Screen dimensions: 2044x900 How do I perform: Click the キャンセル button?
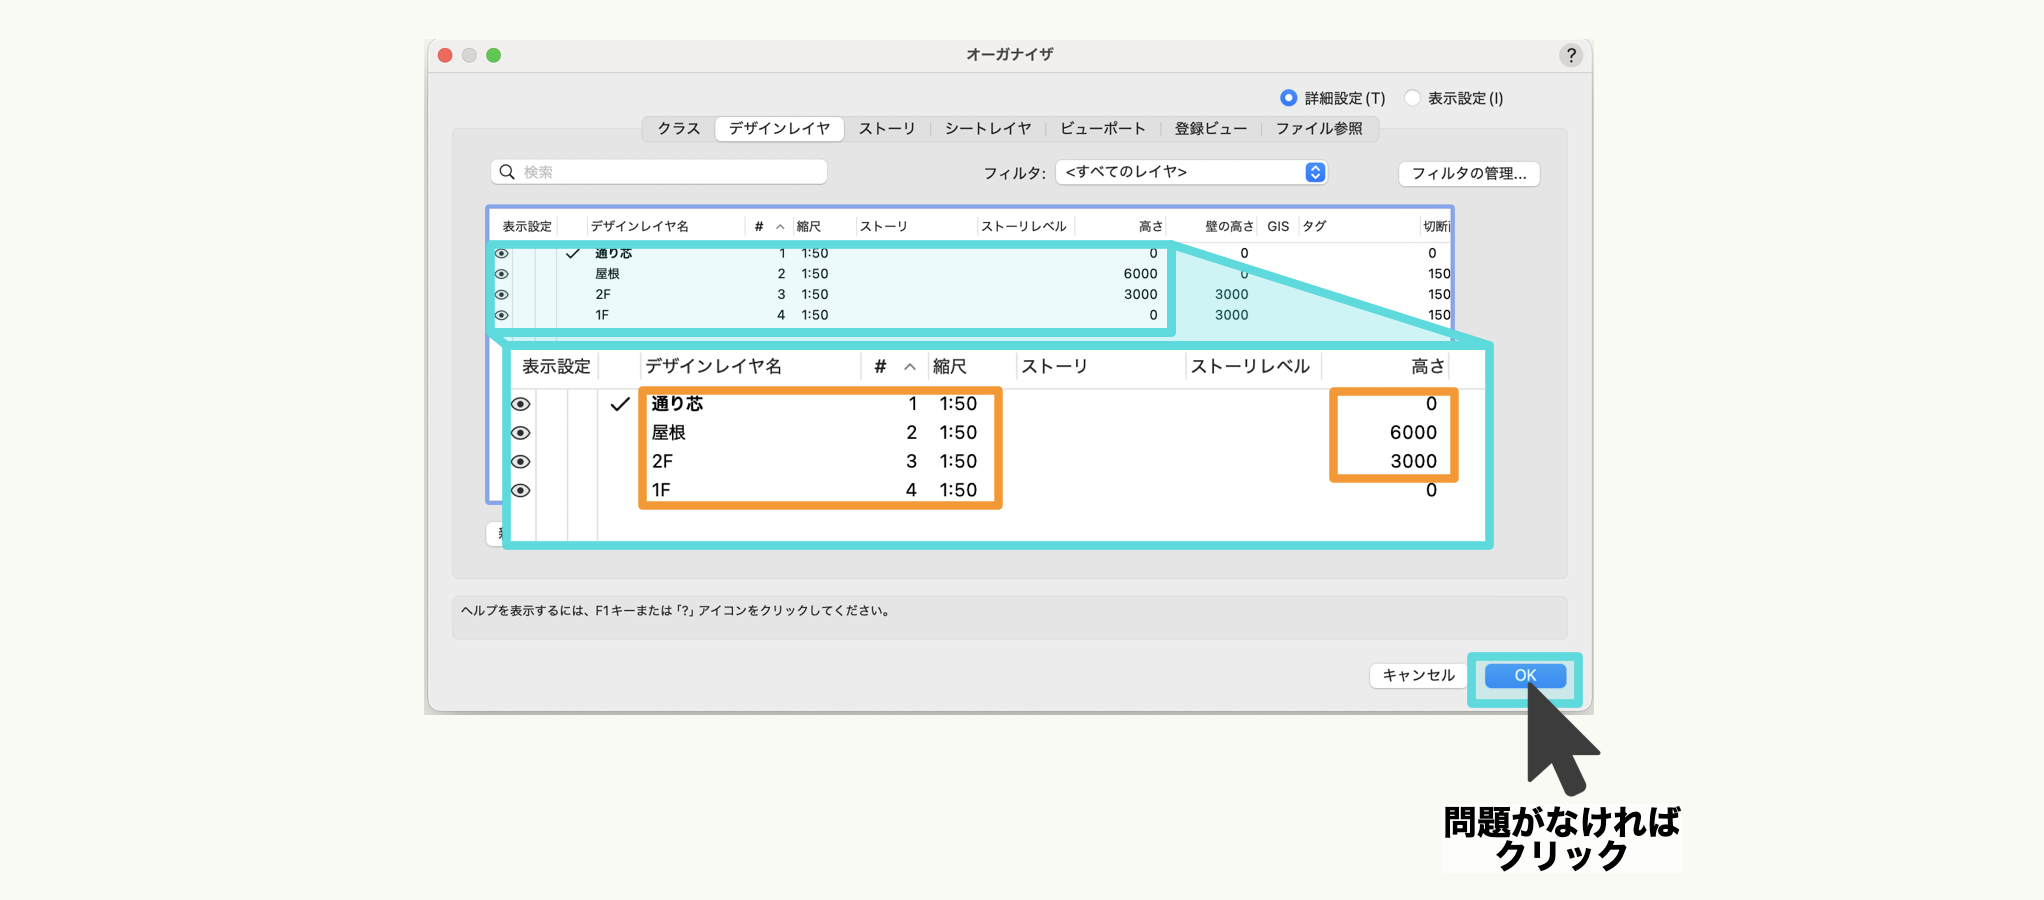click(x=1418, y=675)
